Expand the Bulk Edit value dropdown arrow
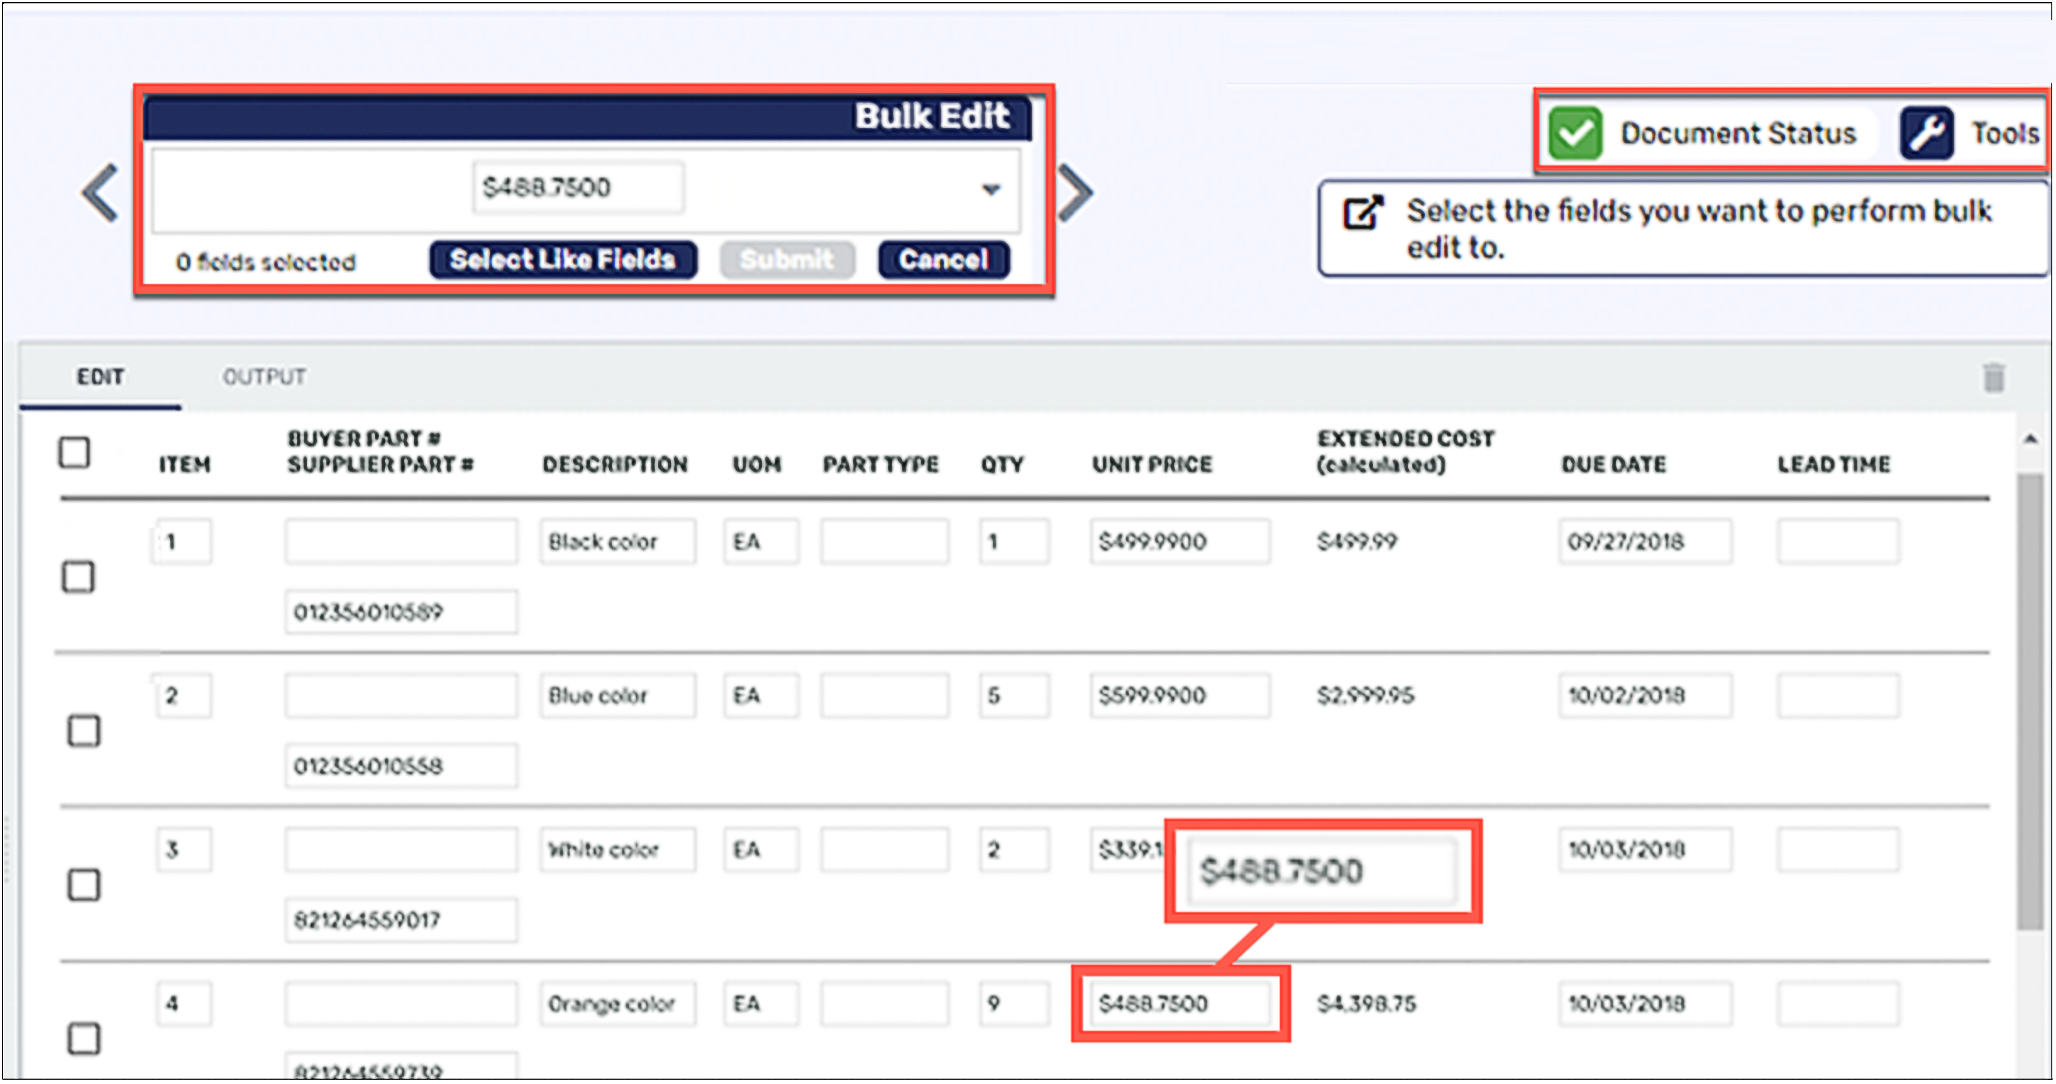The width and height of the screenshot is (2056, 1084). click(x=990, y=189)
